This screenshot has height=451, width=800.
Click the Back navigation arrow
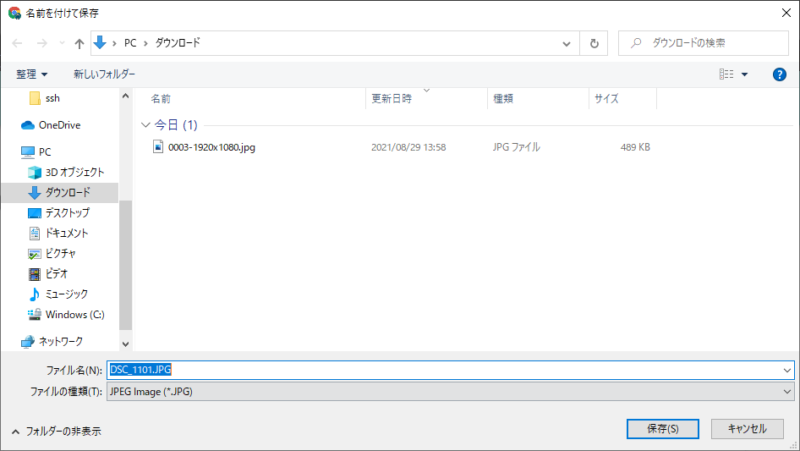tap(17, 44)
